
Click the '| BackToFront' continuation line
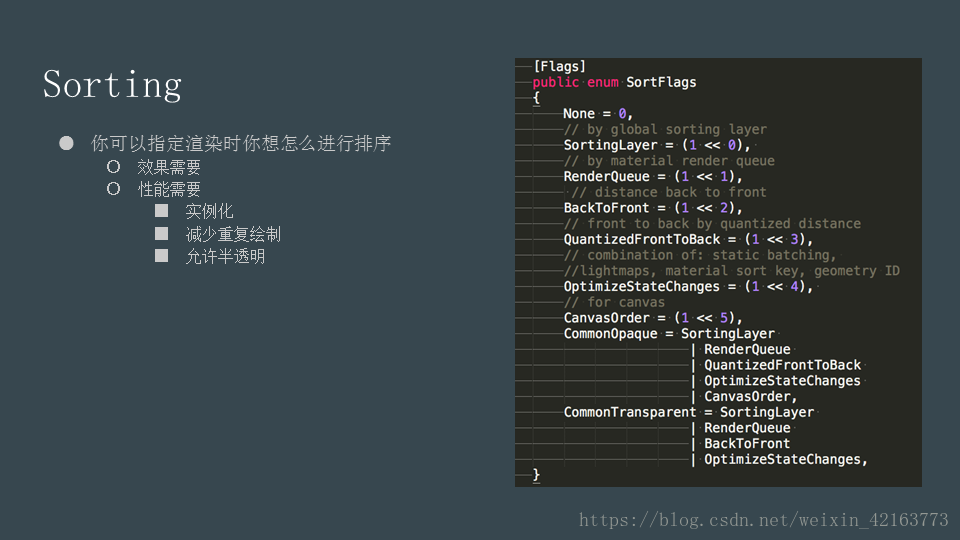click(x=740, y=444)
